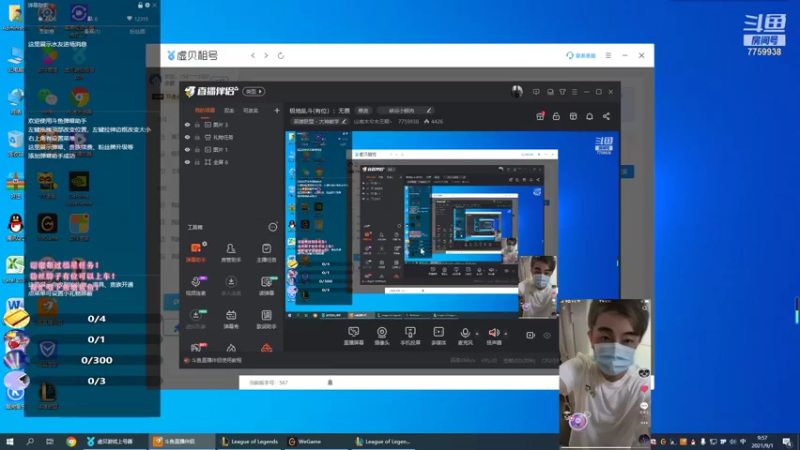The image size is (800, 450).
Task: Toggle lock on 全屏 6 source
Action: pyautogui.click(x=197, y=162)
